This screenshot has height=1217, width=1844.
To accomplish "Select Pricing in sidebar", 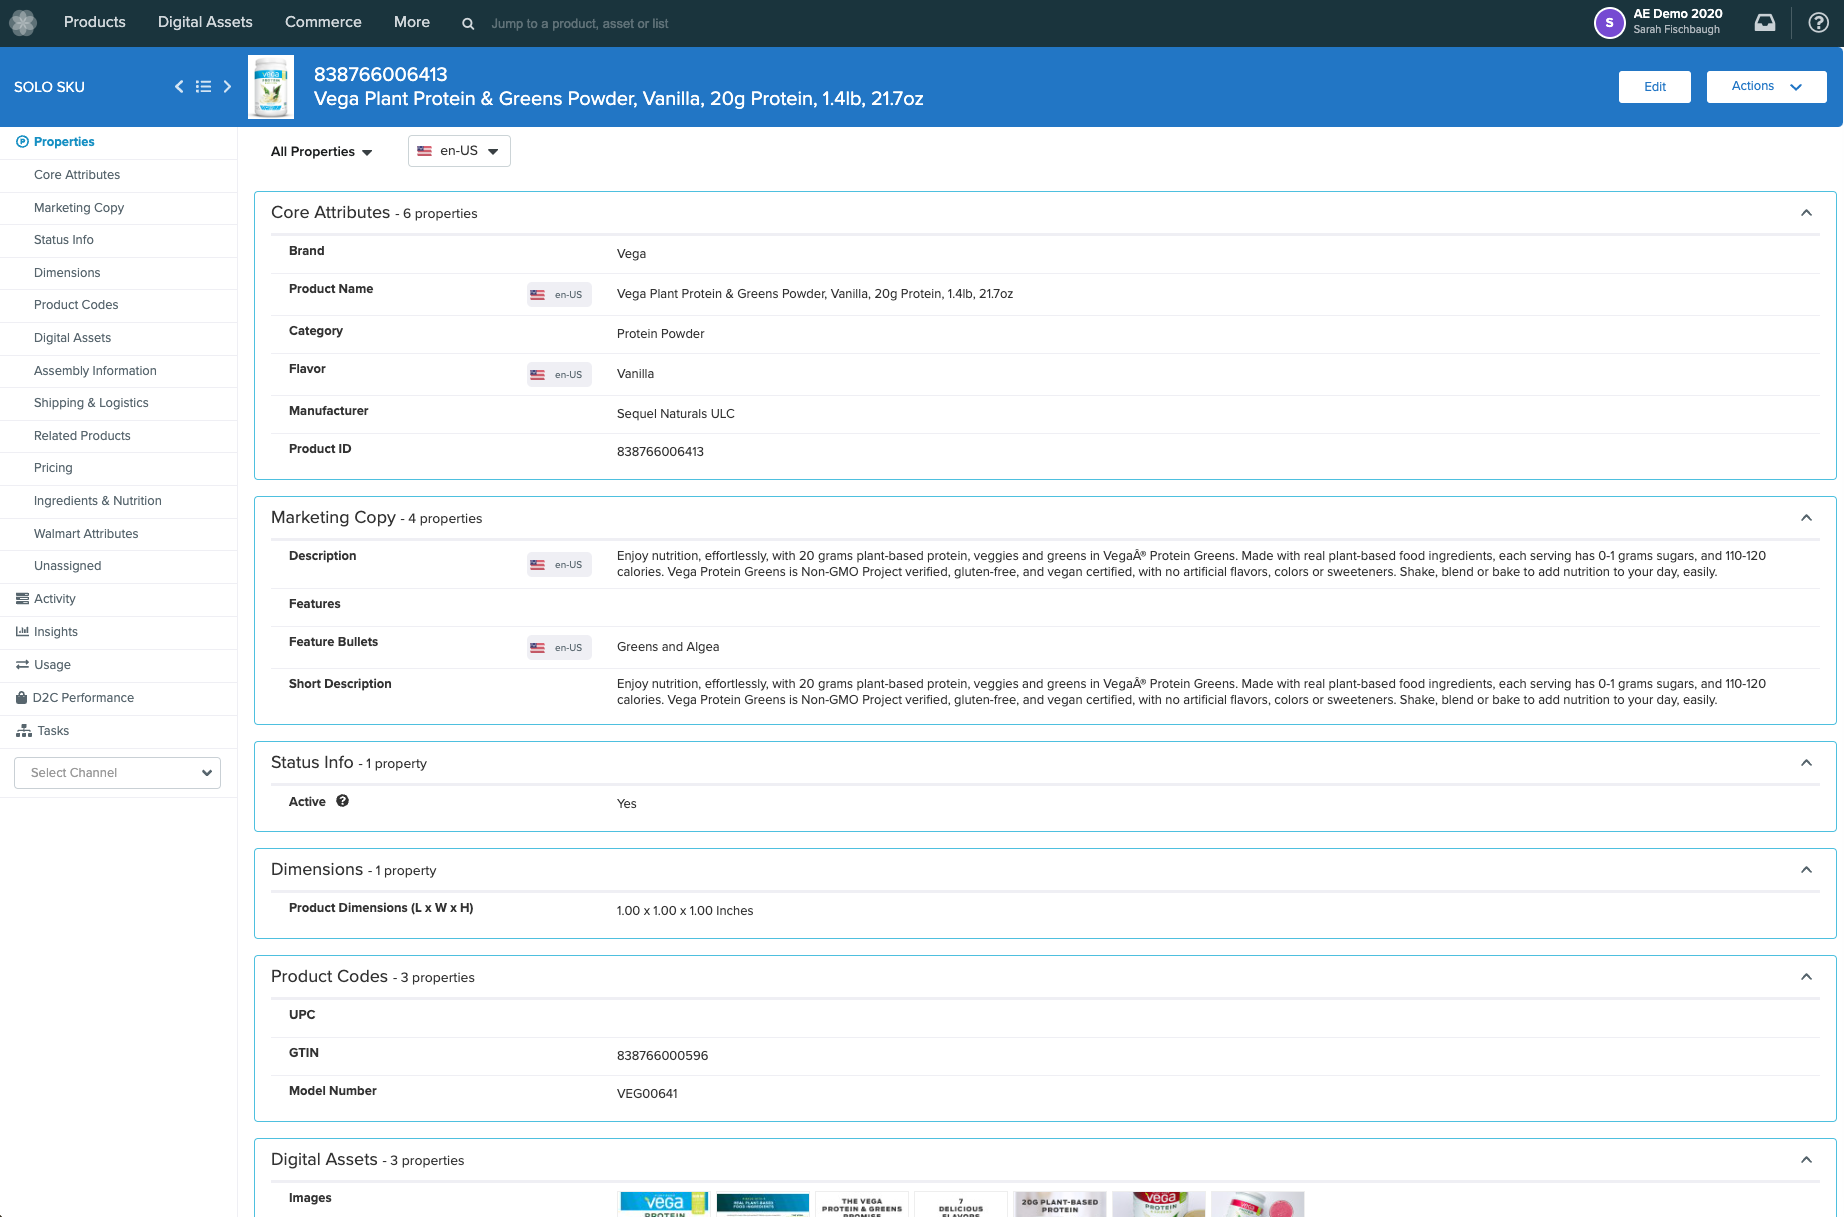I will [x=53, y=468].
